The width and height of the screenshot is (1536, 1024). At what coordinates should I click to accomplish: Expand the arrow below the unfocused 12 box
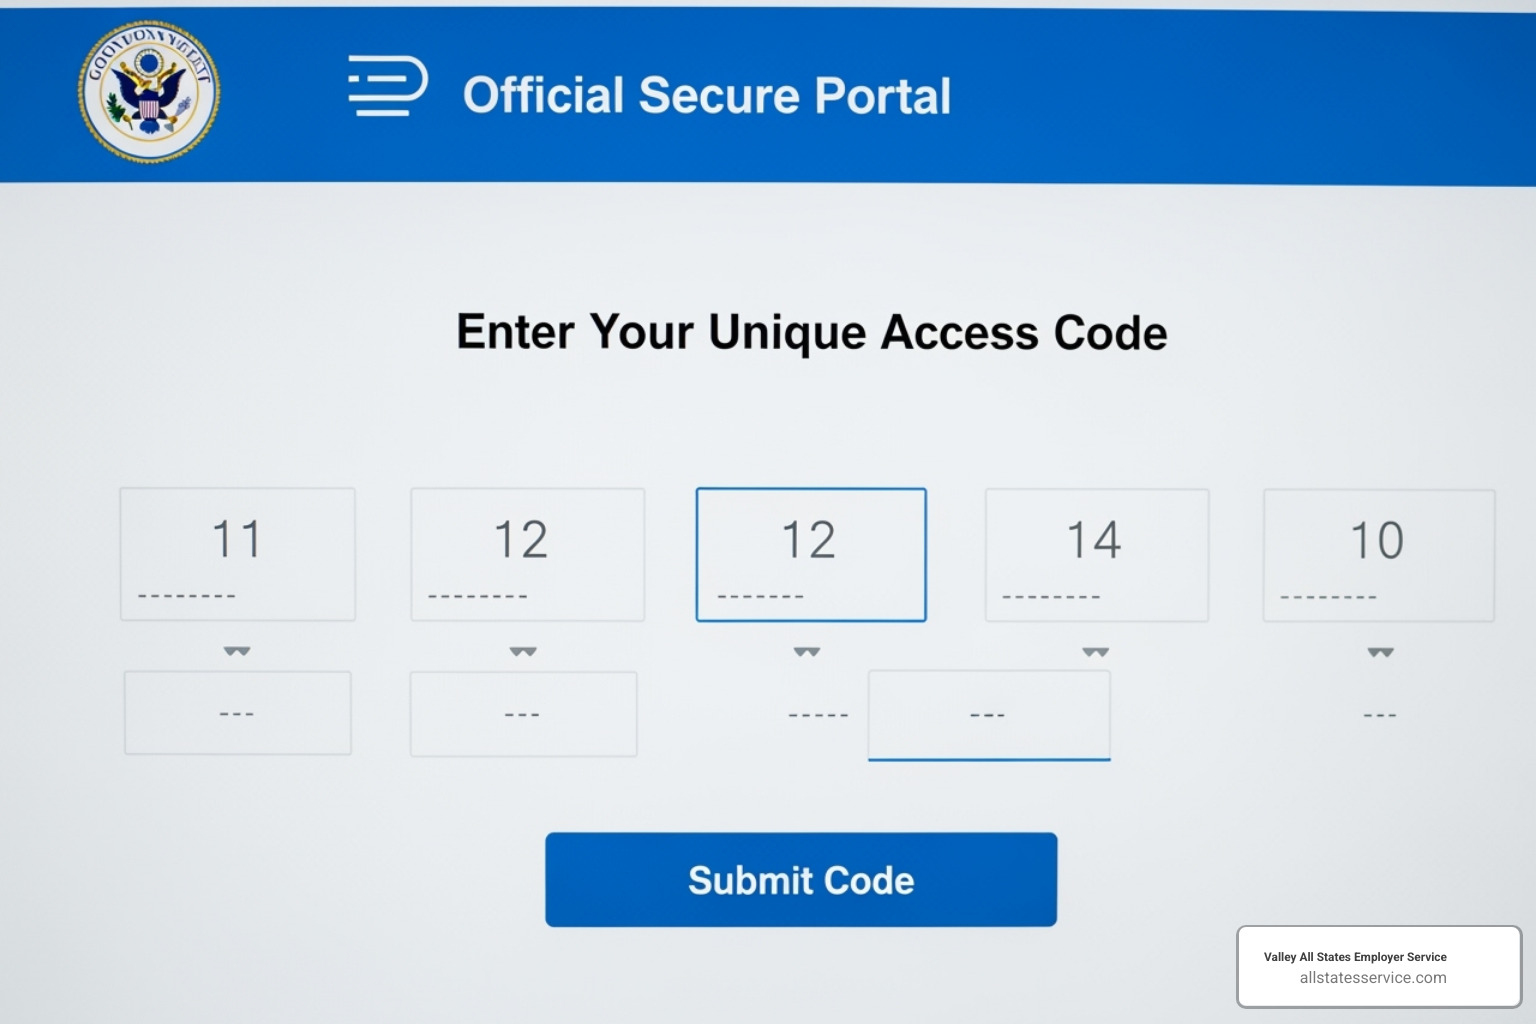click(523, 652)
